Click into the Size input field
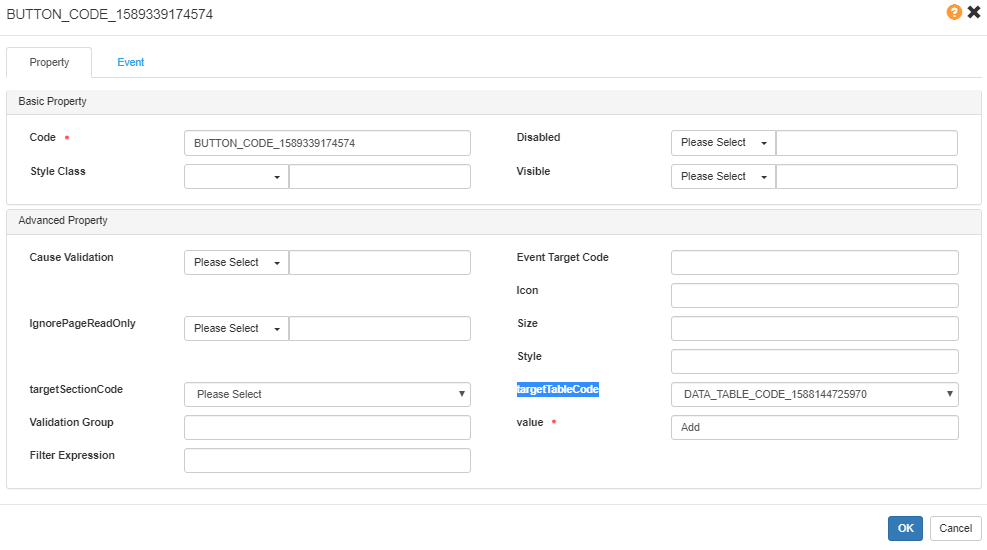Viewport: 987px width, 550px height. coord(814,329)
